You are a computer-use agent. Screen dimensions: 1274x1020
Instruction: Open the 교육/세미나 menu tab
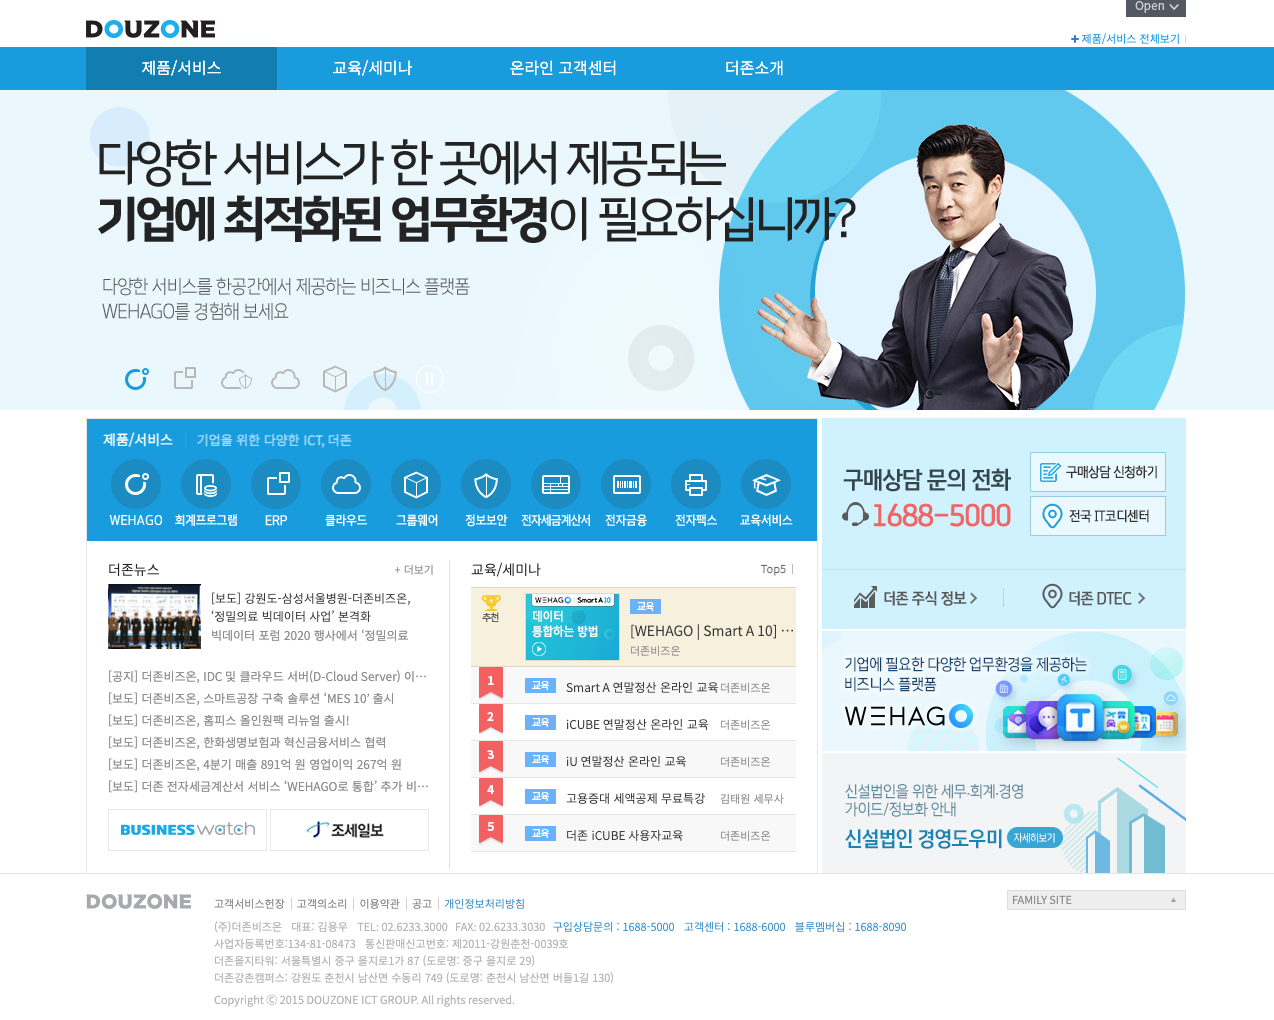(372, 68)
